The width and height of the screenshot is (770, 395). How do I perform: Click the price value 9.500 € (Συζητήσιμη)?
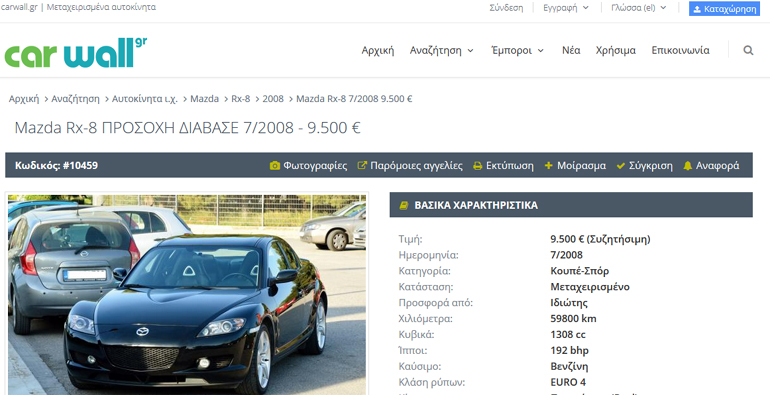(x=600, y=239)
